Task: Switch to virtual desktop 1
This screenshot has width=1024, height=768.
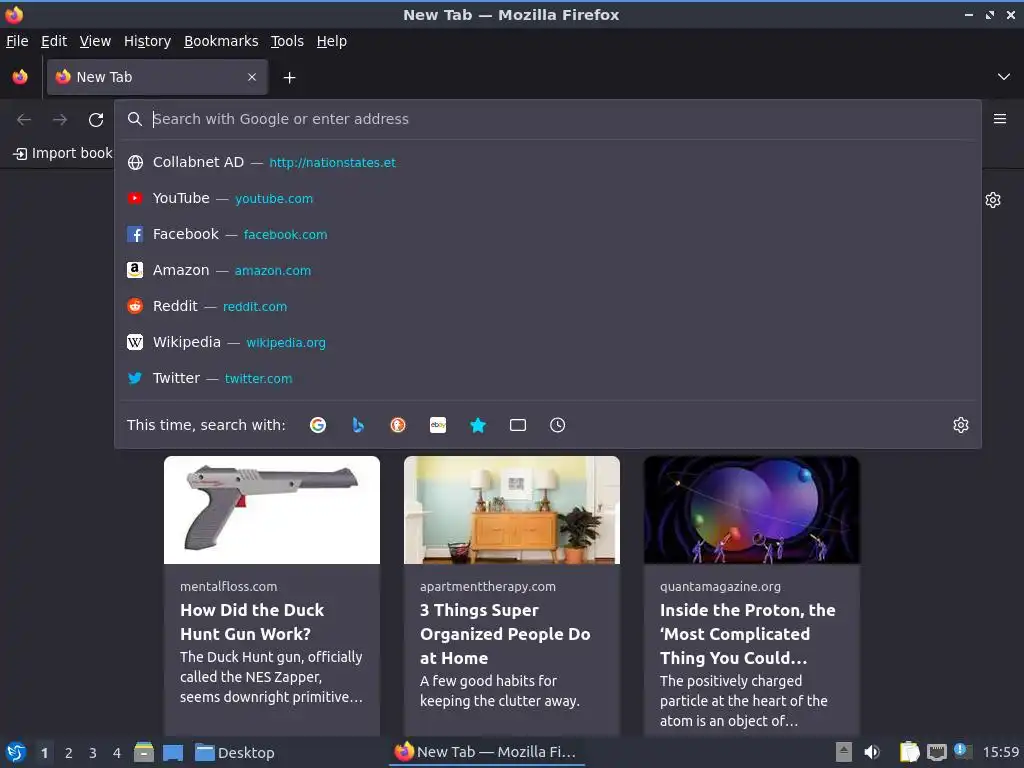Action: point(44,753)
